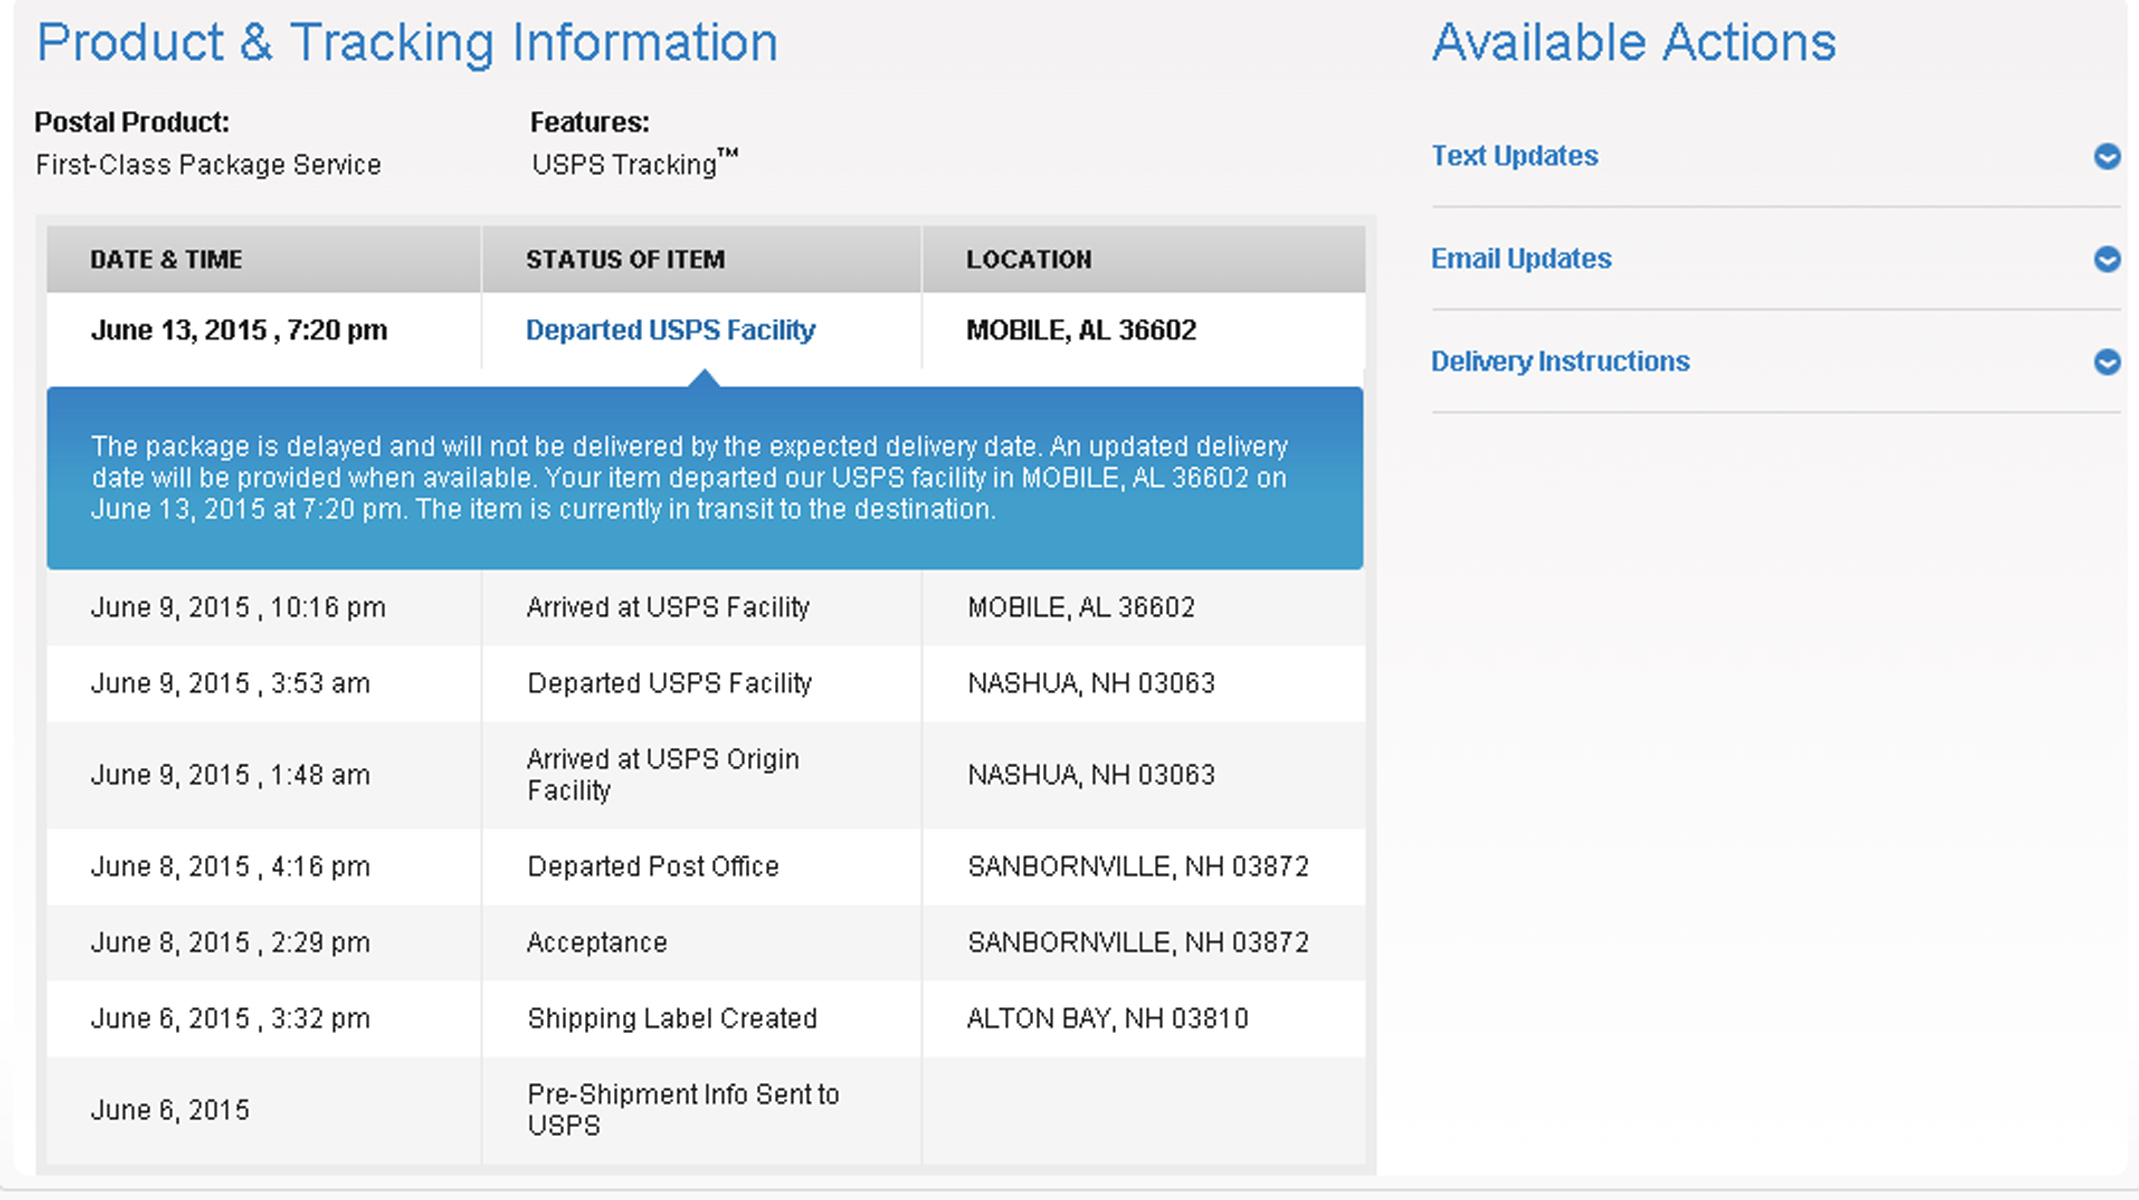Select the June 9 10:16 pm arrival row
The width and height of the screenshot is (2139, 1200).
(x=705, y=608)
